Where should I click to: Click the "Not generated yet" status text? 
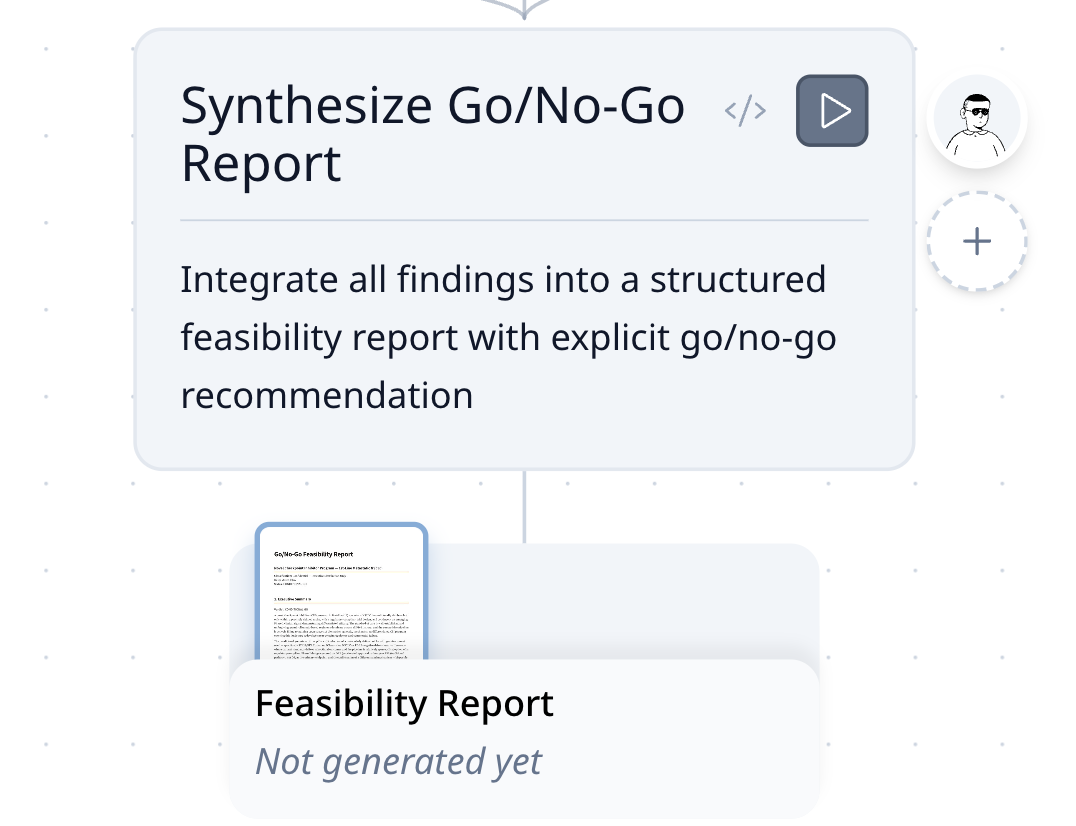coord(398,762)
